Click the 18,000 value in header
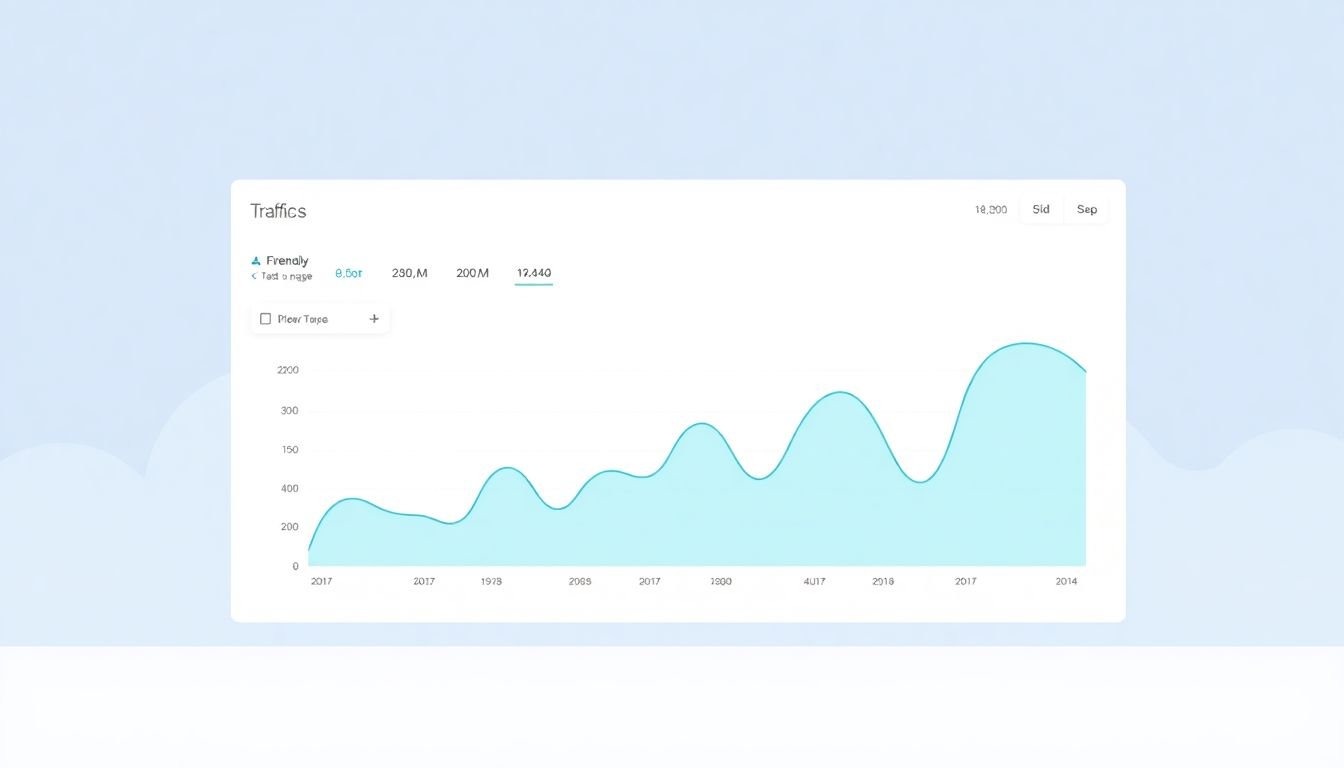The height and width of the screenshot is (768, 1344). click(x=990, y=210)
